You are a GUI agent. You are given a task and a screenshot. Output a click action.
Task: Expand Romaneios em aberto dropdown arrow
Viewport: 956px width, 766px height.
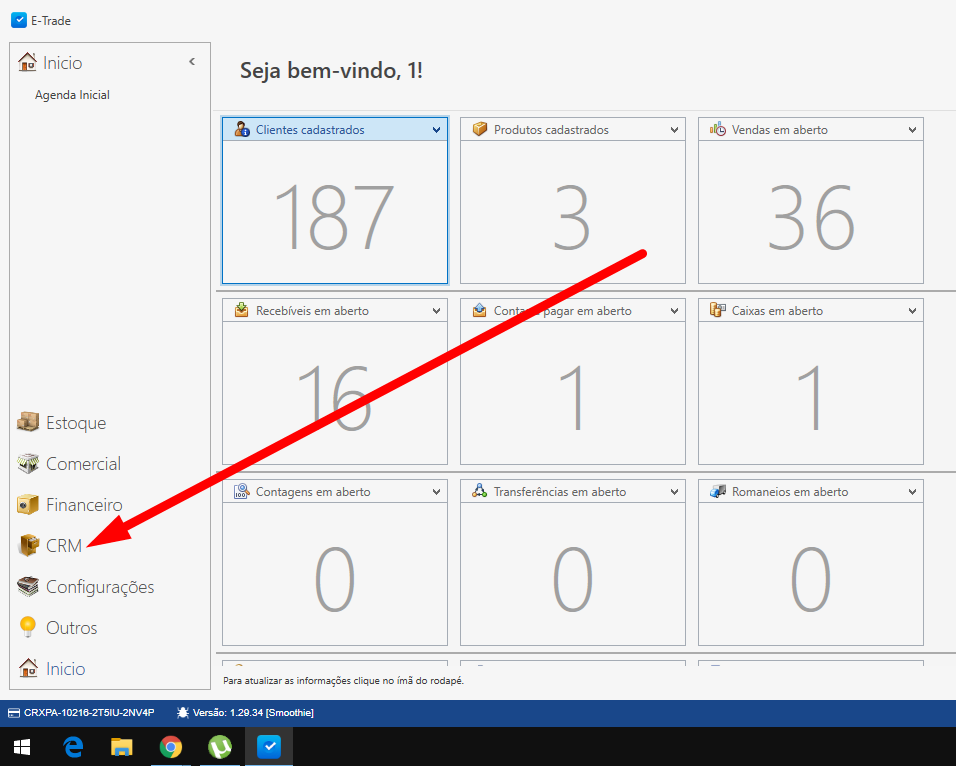pos(912,492)
